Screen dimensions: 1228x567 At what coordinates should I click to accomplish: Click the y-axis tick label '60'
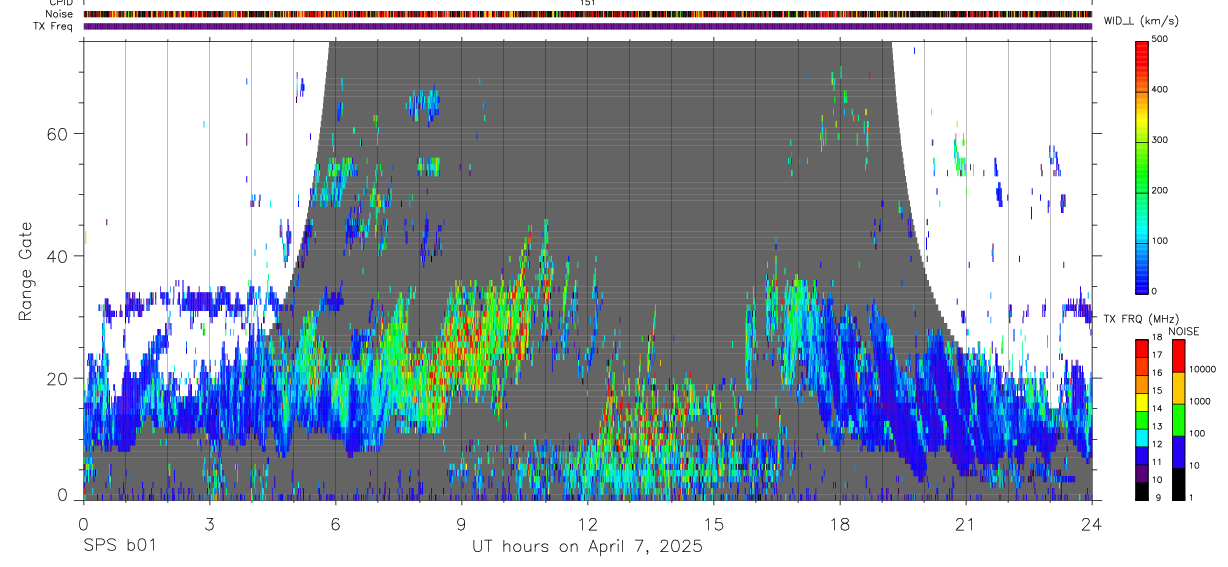[59, 133]
